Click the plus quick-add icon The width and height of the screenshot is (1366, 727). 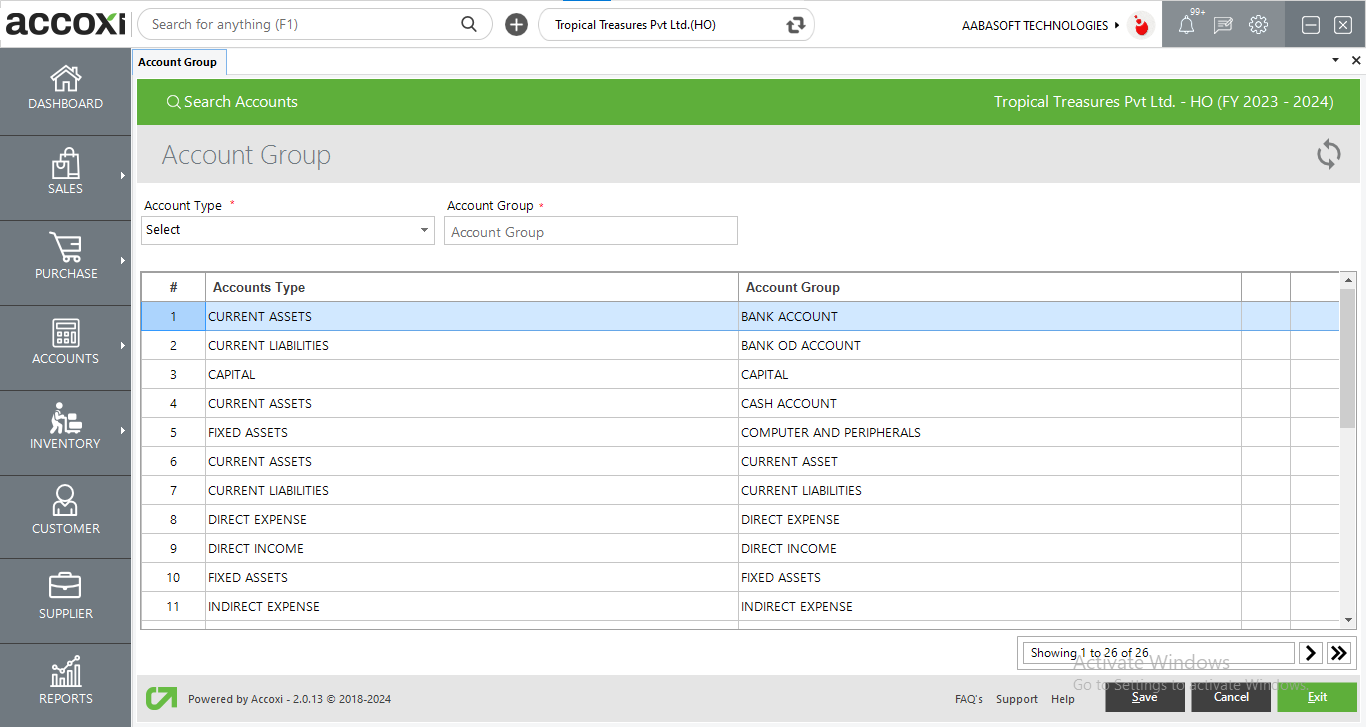click(516, 25)
